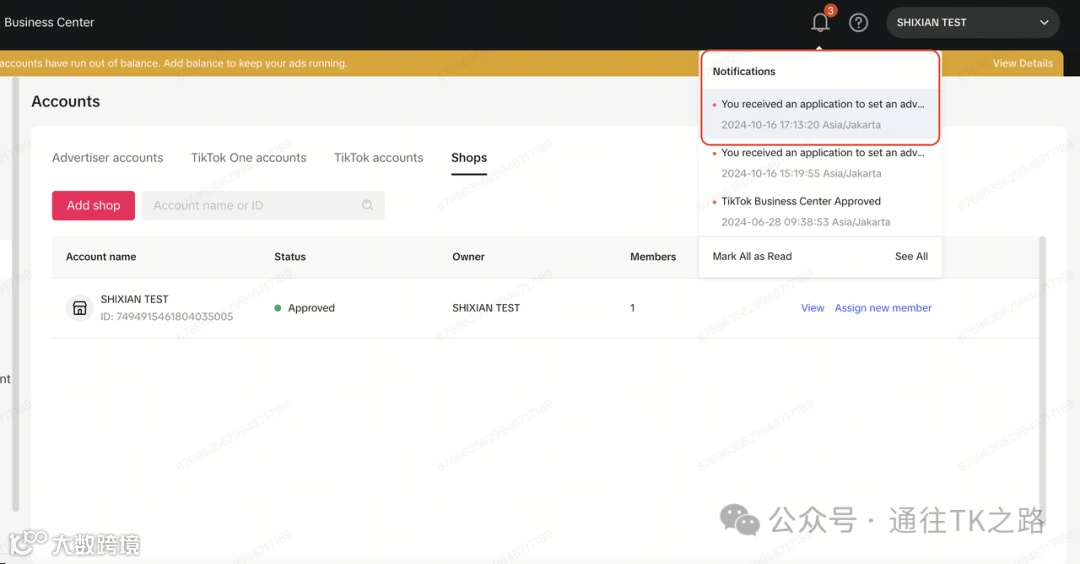The image size is (1080, 564).
Task: Click the shop icon beside SHIXIAN TEST
Action: (80, 308)
